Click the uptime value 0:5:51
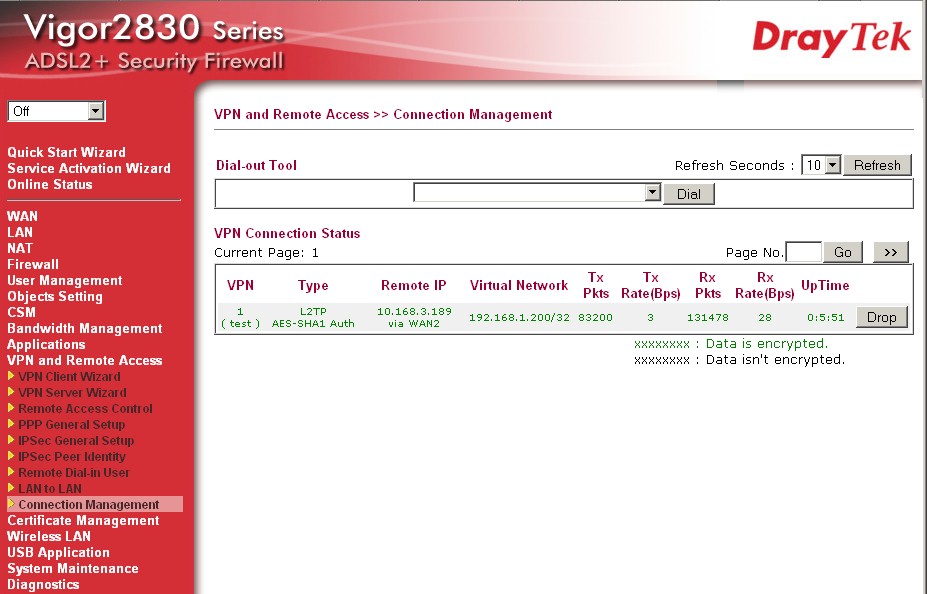 (x=825, y=317)
